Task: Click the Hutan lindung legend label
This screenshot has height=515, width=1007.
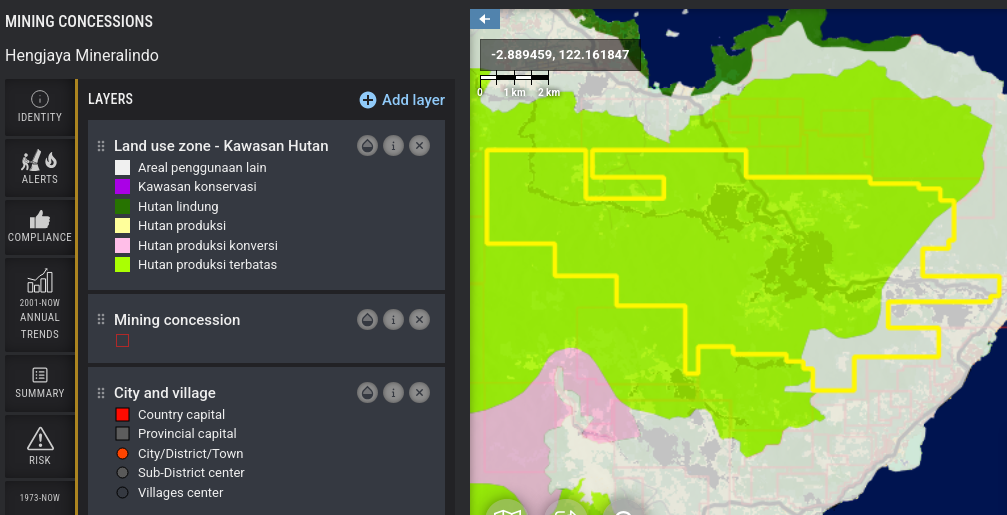Action: [x=178, y=206]
